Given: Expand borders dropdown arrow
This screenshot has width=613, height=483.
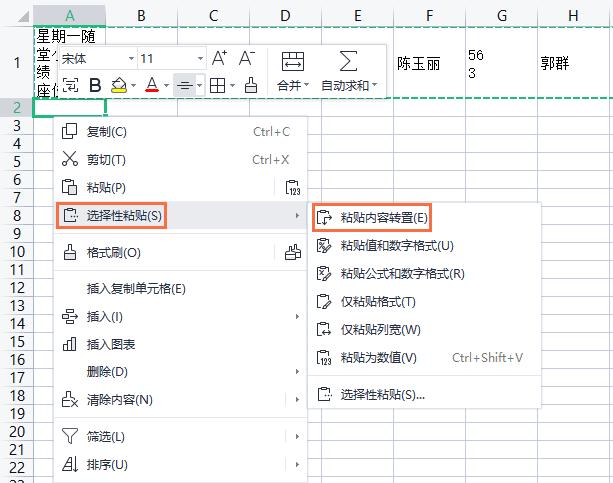Looking at the screenshot, I should 232,85.
